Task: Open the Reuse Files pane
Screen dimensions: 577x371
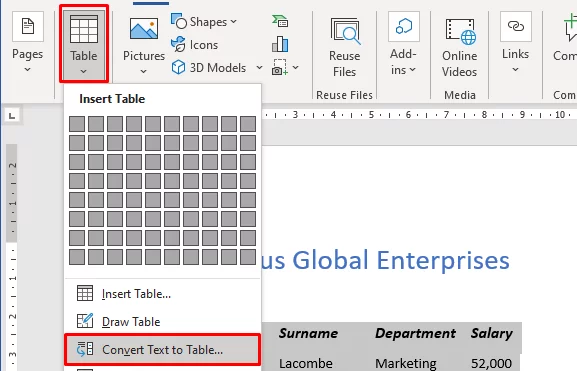Action: pyautogui.click(x=344, y=48)
